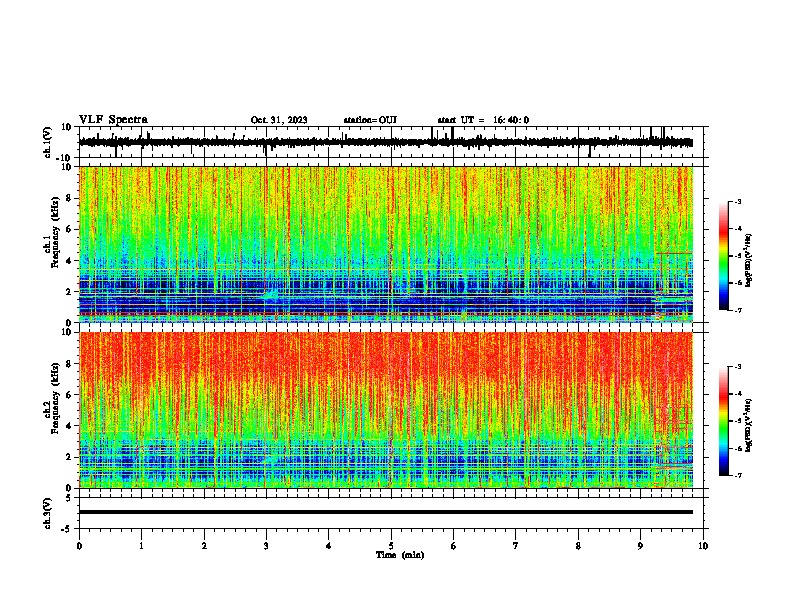The image size is (792, 612).
Task: Click the ch.2 spectrogram plot area
Action: 386,410
